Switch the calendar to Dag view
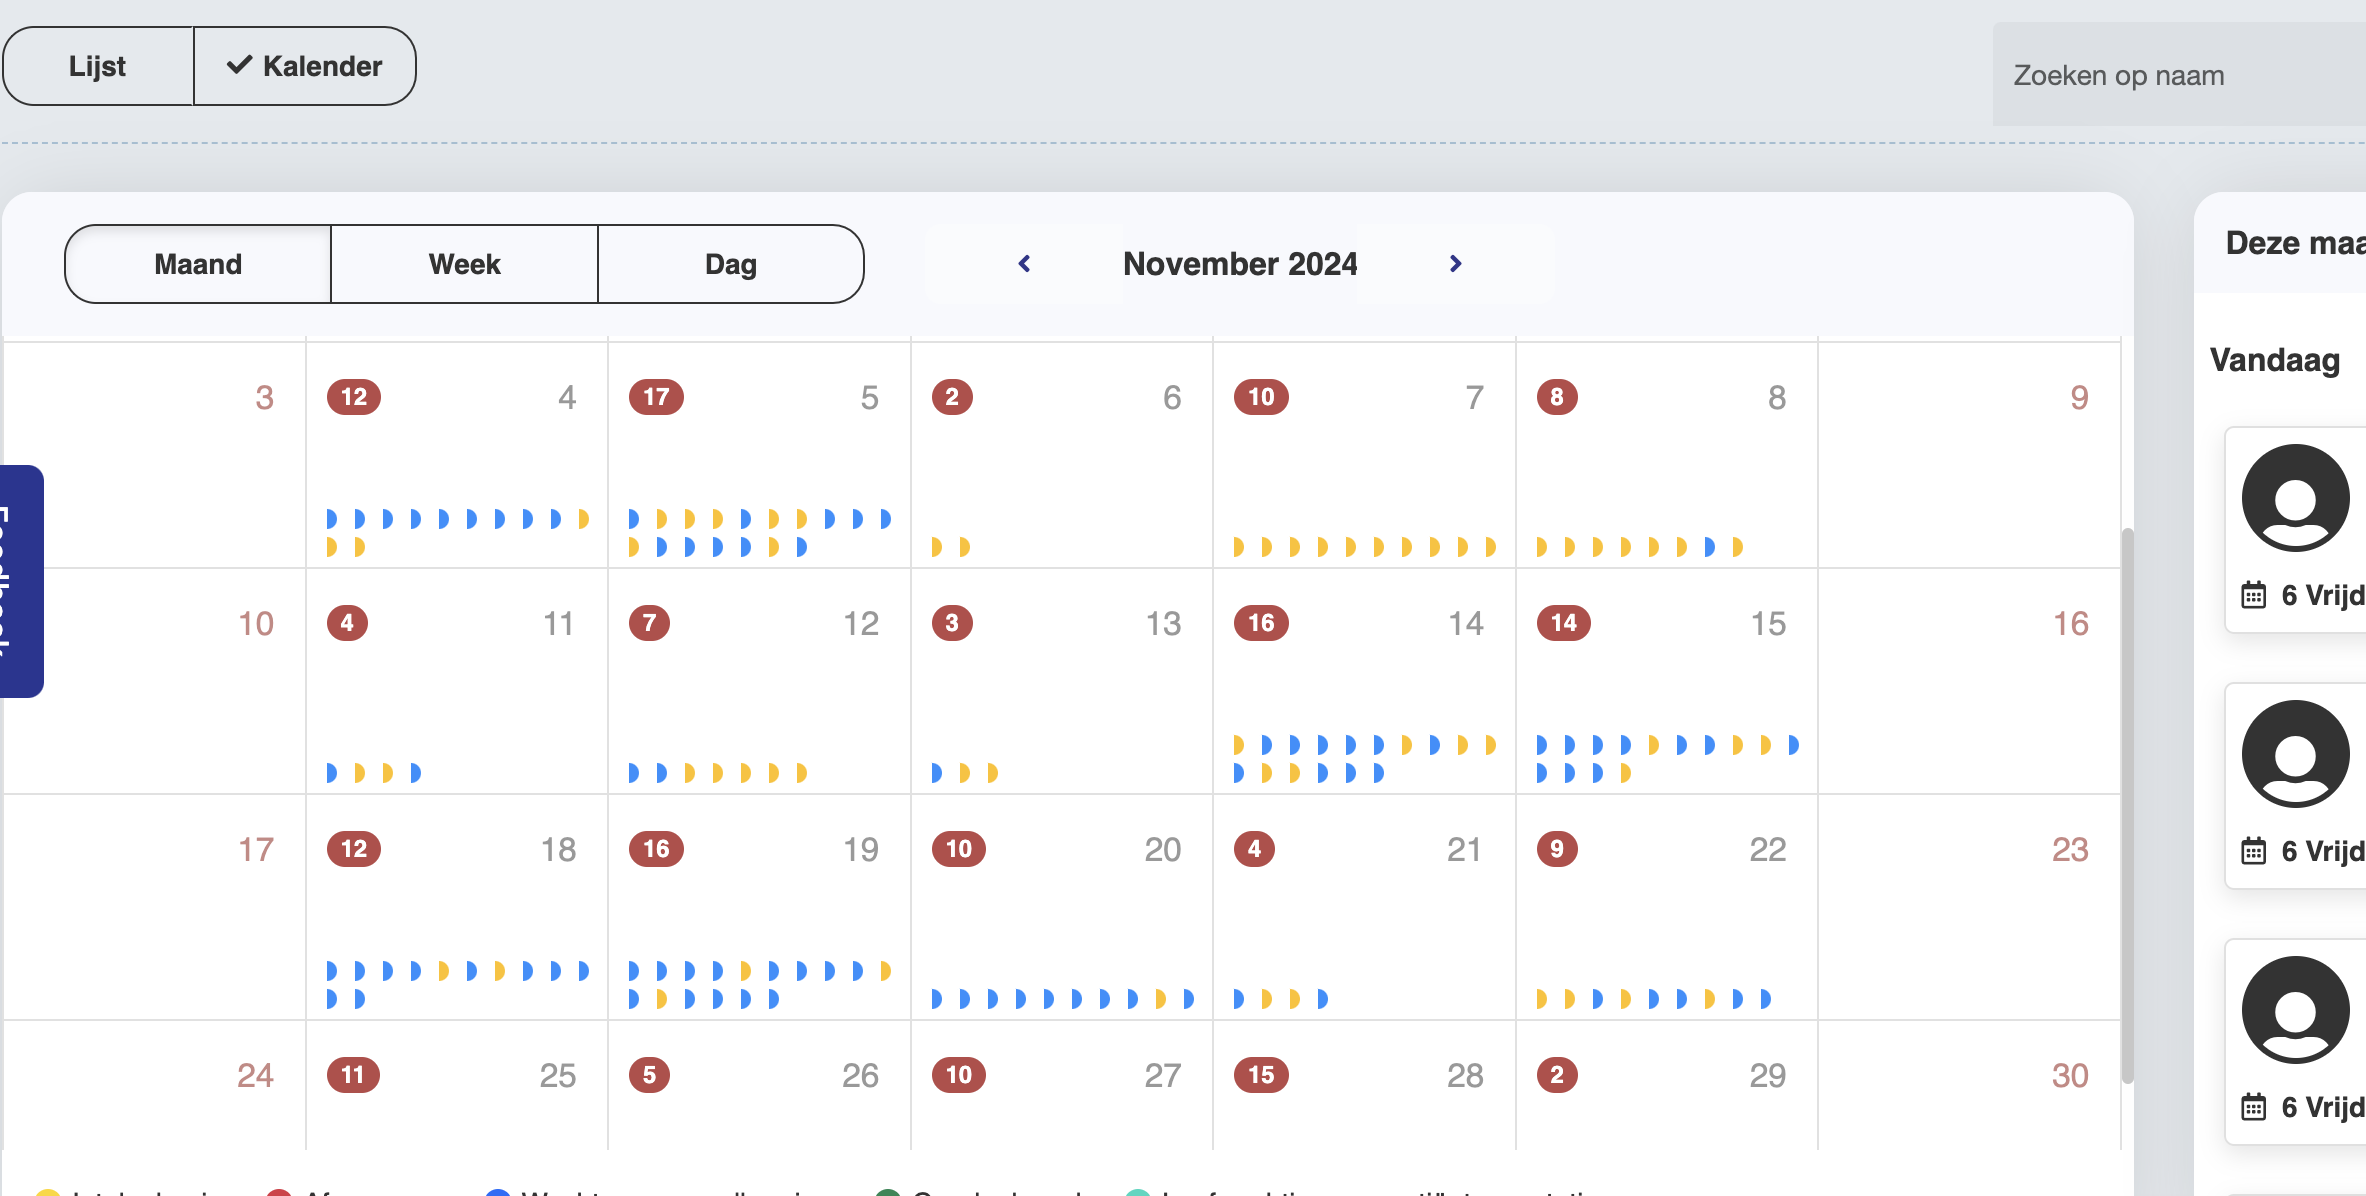The image size is (2366, 1196). coord(730,264)
